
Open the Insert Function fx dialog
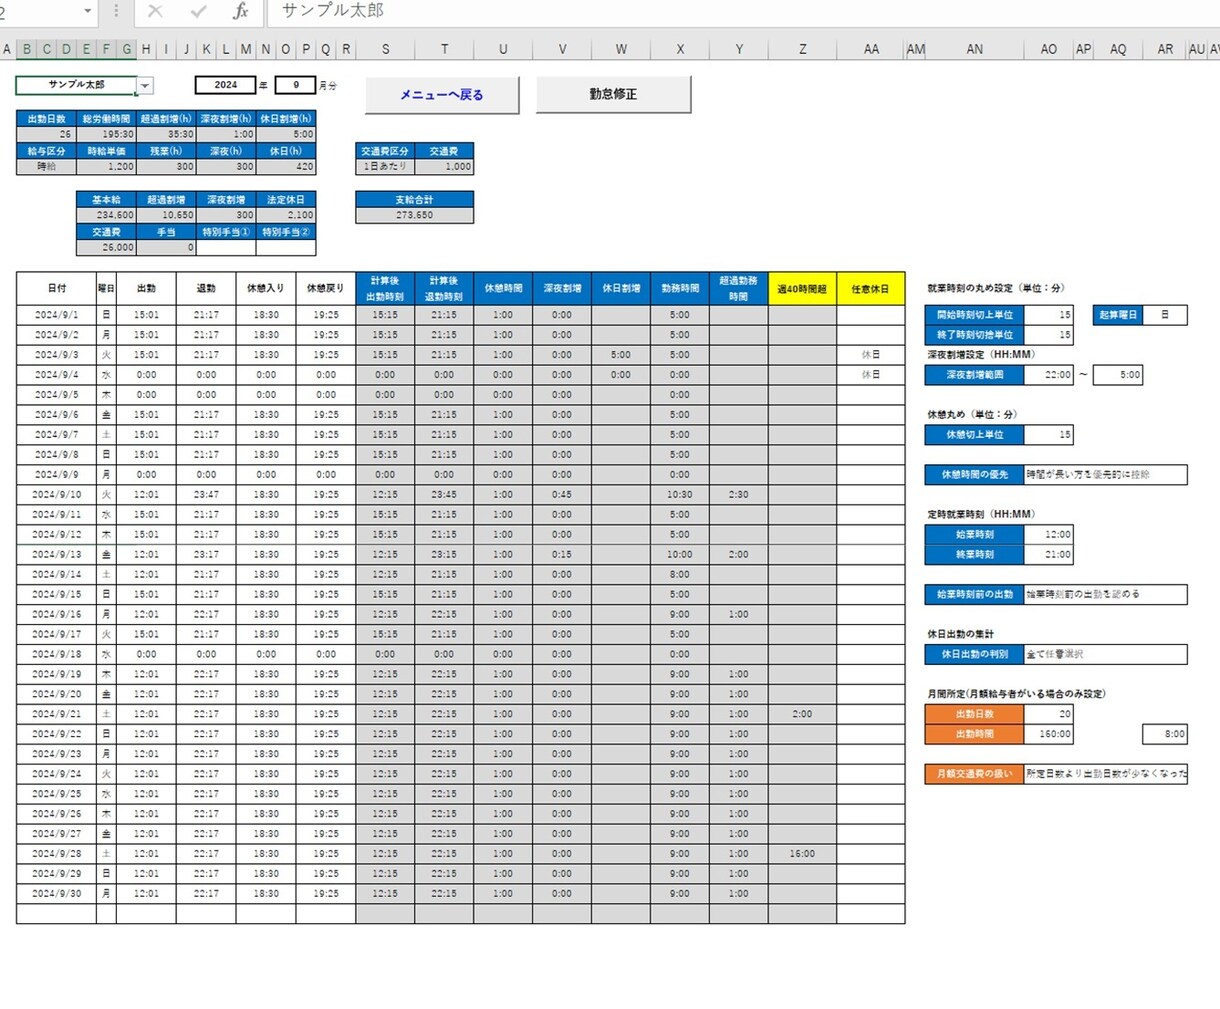(240, 11)
